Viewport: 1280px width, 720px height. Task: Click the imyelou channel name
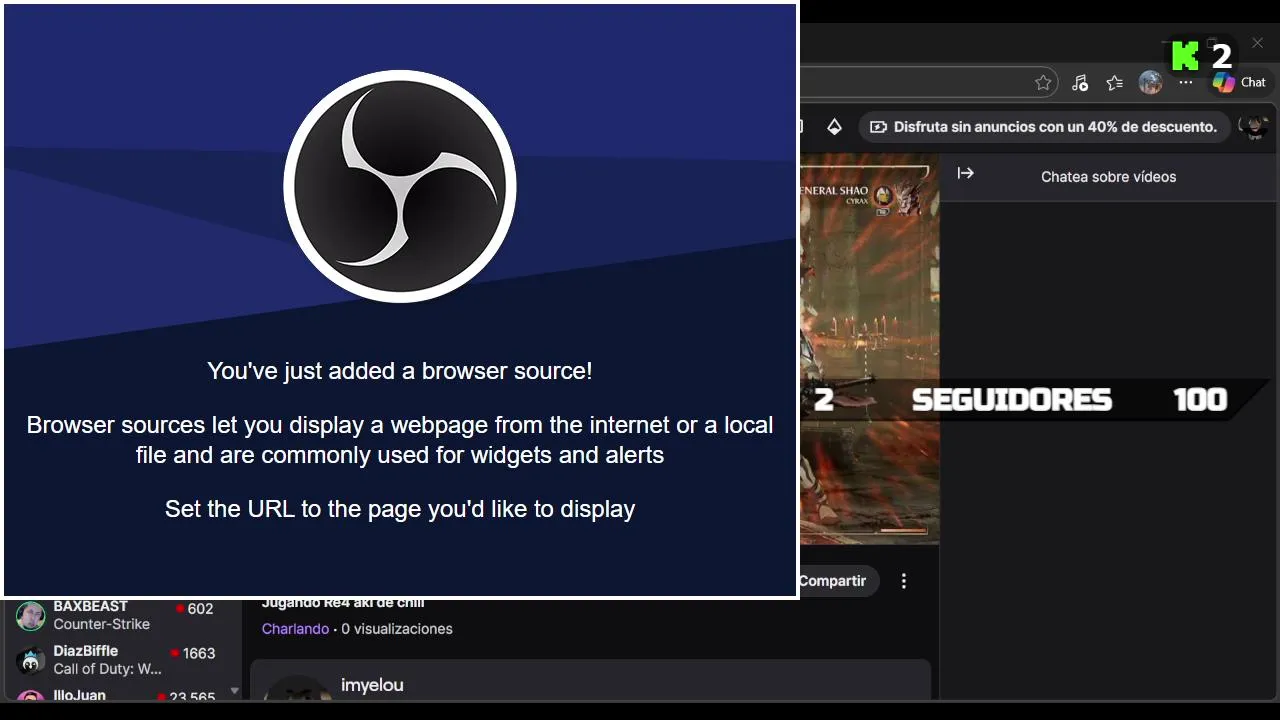(372, 686)
